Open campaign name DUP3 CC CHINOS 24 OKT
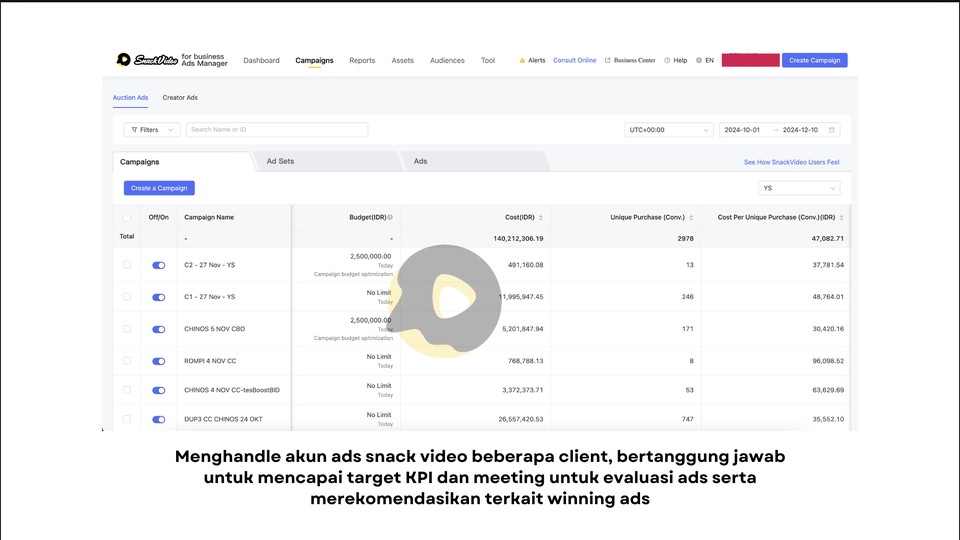This screenshot has width=960, height=540. pyautogui.click(x=223, y=419)
